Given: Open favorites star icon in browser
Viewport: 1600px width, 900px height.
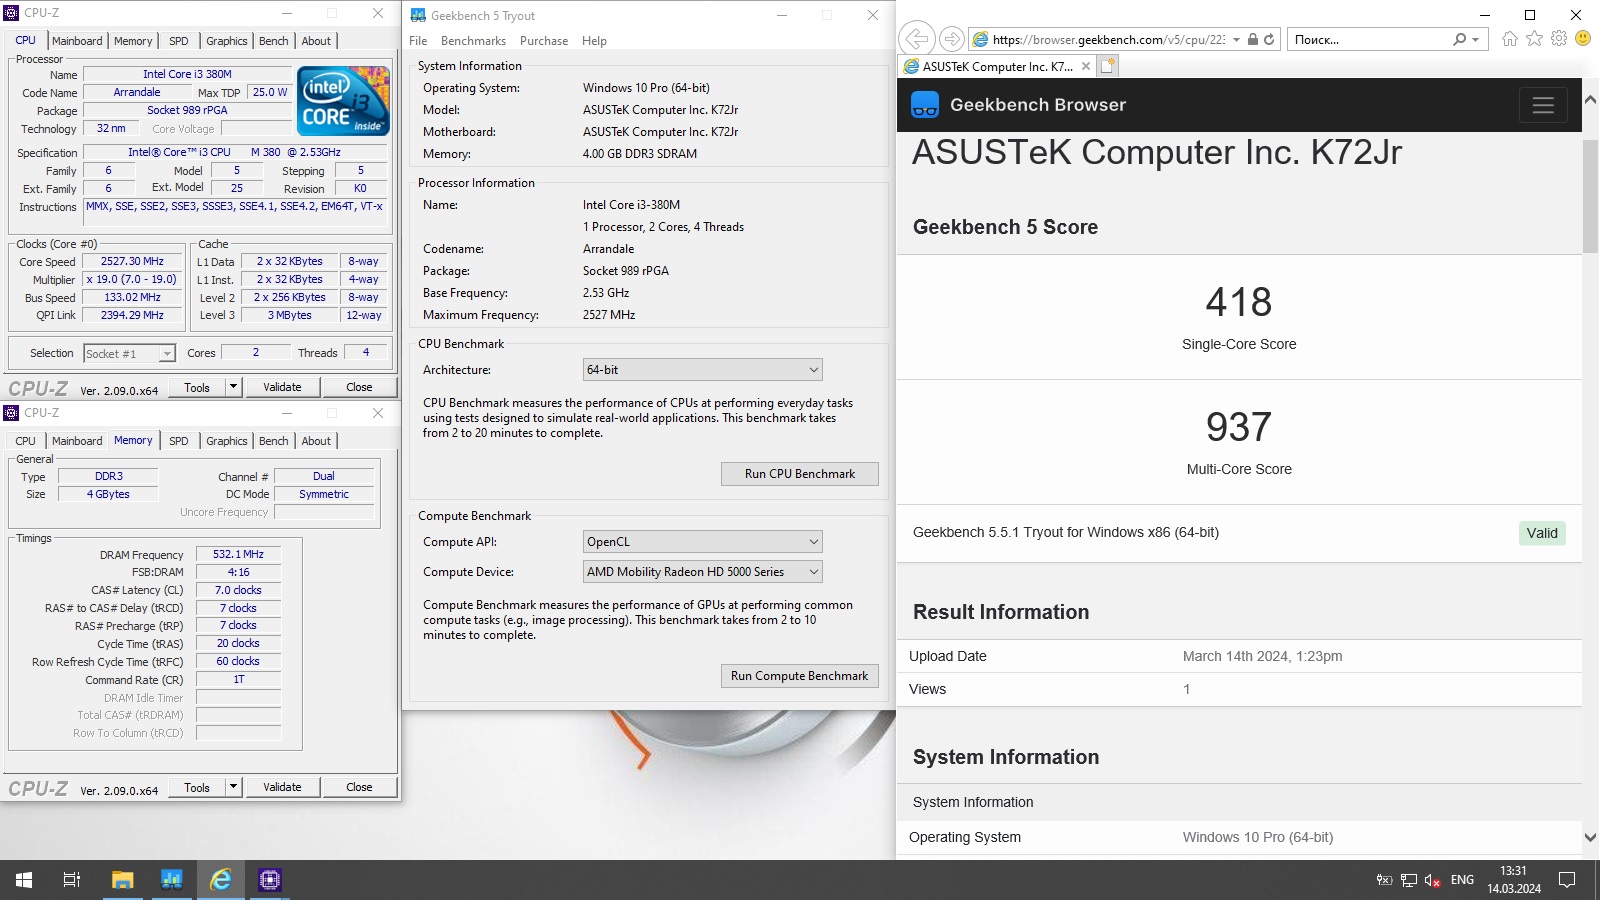Looking at the screenshot, I should coord(1535,39).
